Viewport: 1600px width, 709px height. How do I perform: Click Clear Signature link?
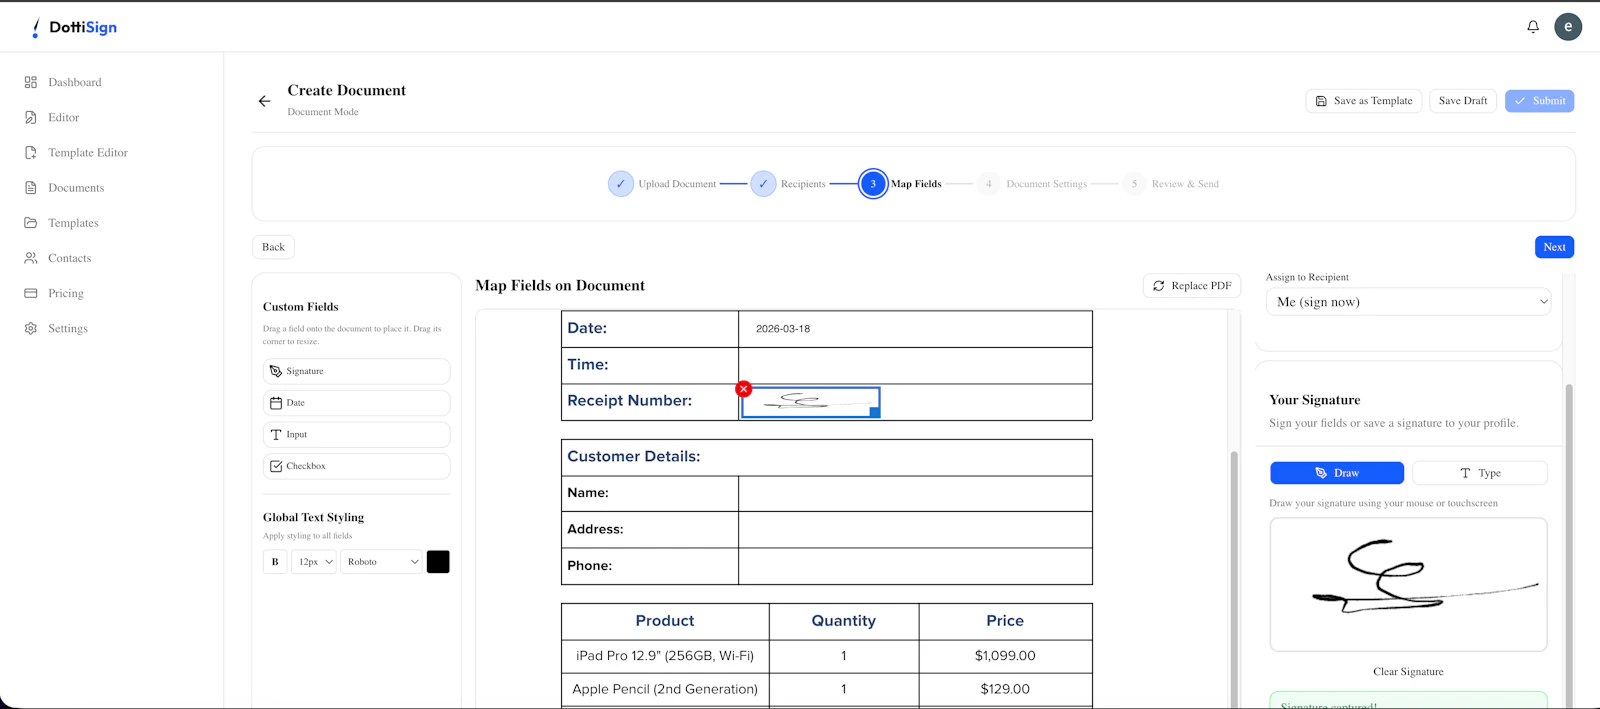(x=1408, y=672)
